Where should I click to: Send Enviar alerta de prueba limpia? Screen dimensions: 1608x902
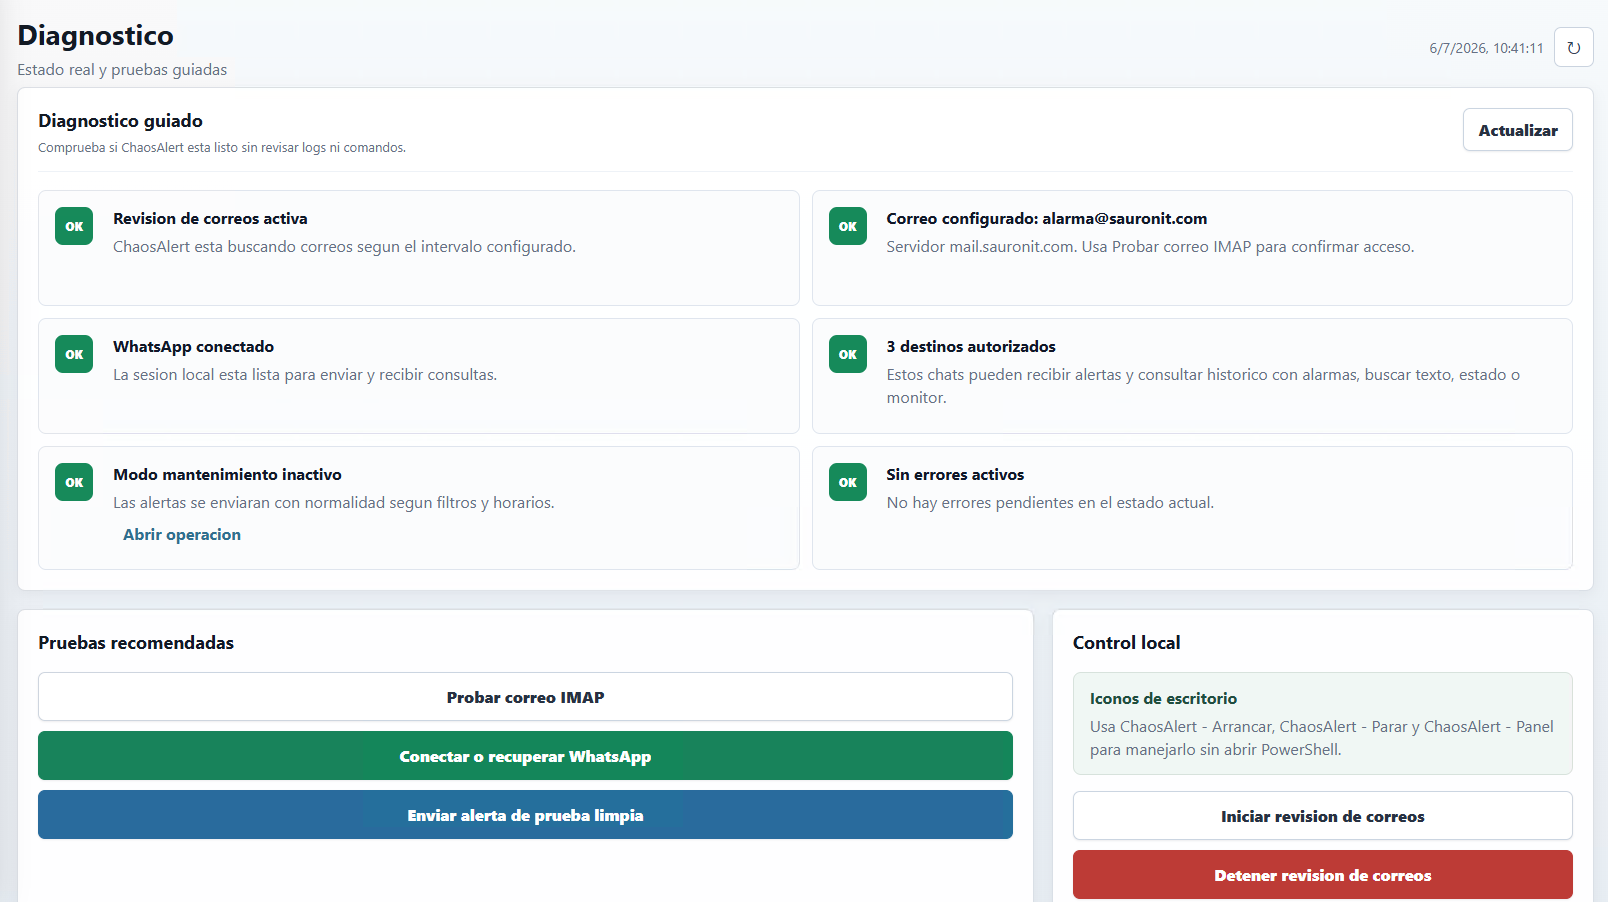point(525,815)
